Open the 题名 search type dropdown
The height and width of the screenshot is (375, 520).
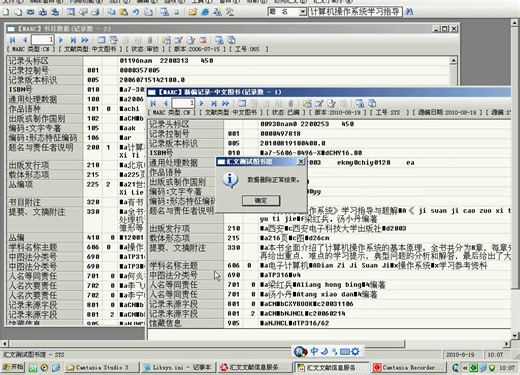(x=303, y=12)
